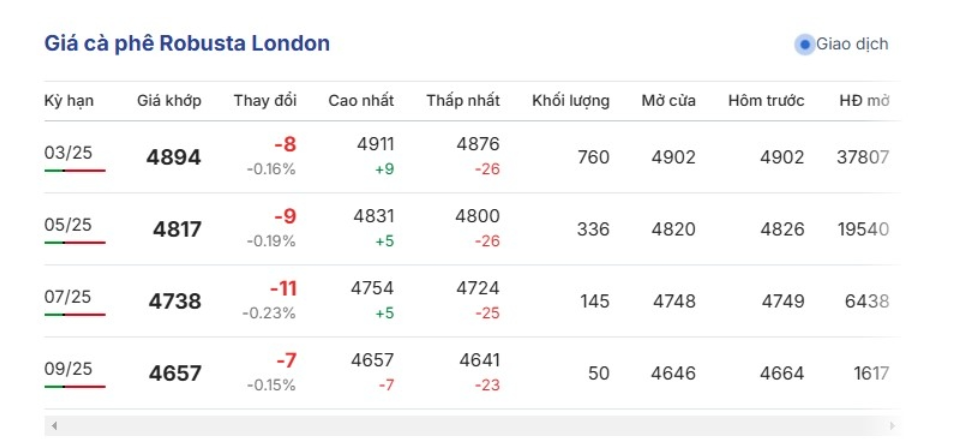Click the left scroll arrow below the table
Viewport: 957px width, 439px height.
54,426
